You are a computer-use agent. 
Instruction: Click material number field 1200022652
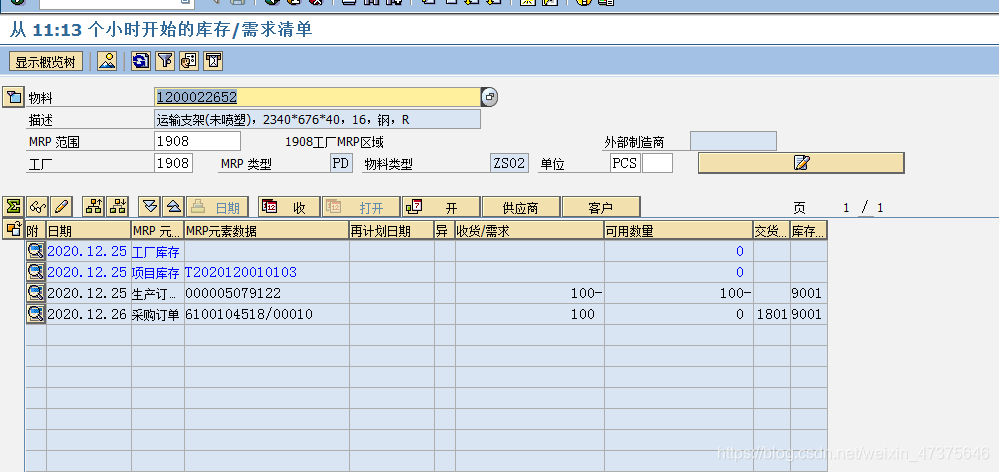click(x=317, y=97)
